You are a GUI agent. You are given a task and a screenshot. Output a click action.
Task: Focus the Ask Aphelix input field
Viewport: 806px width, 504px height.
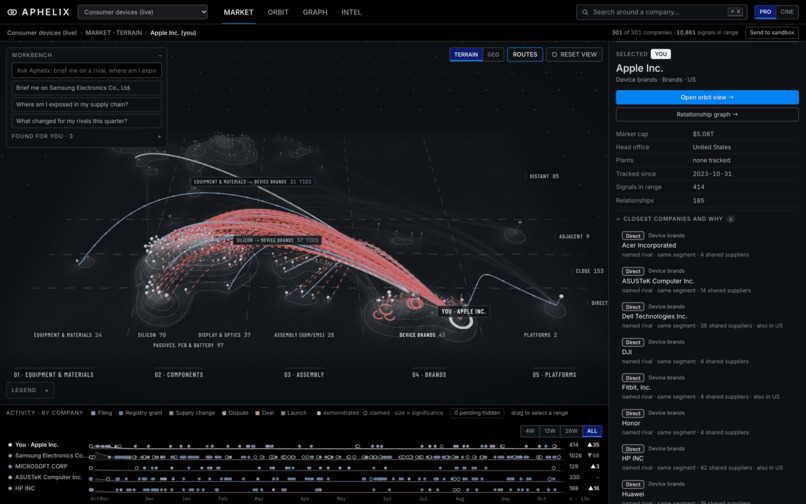click(x=86, y=70)
